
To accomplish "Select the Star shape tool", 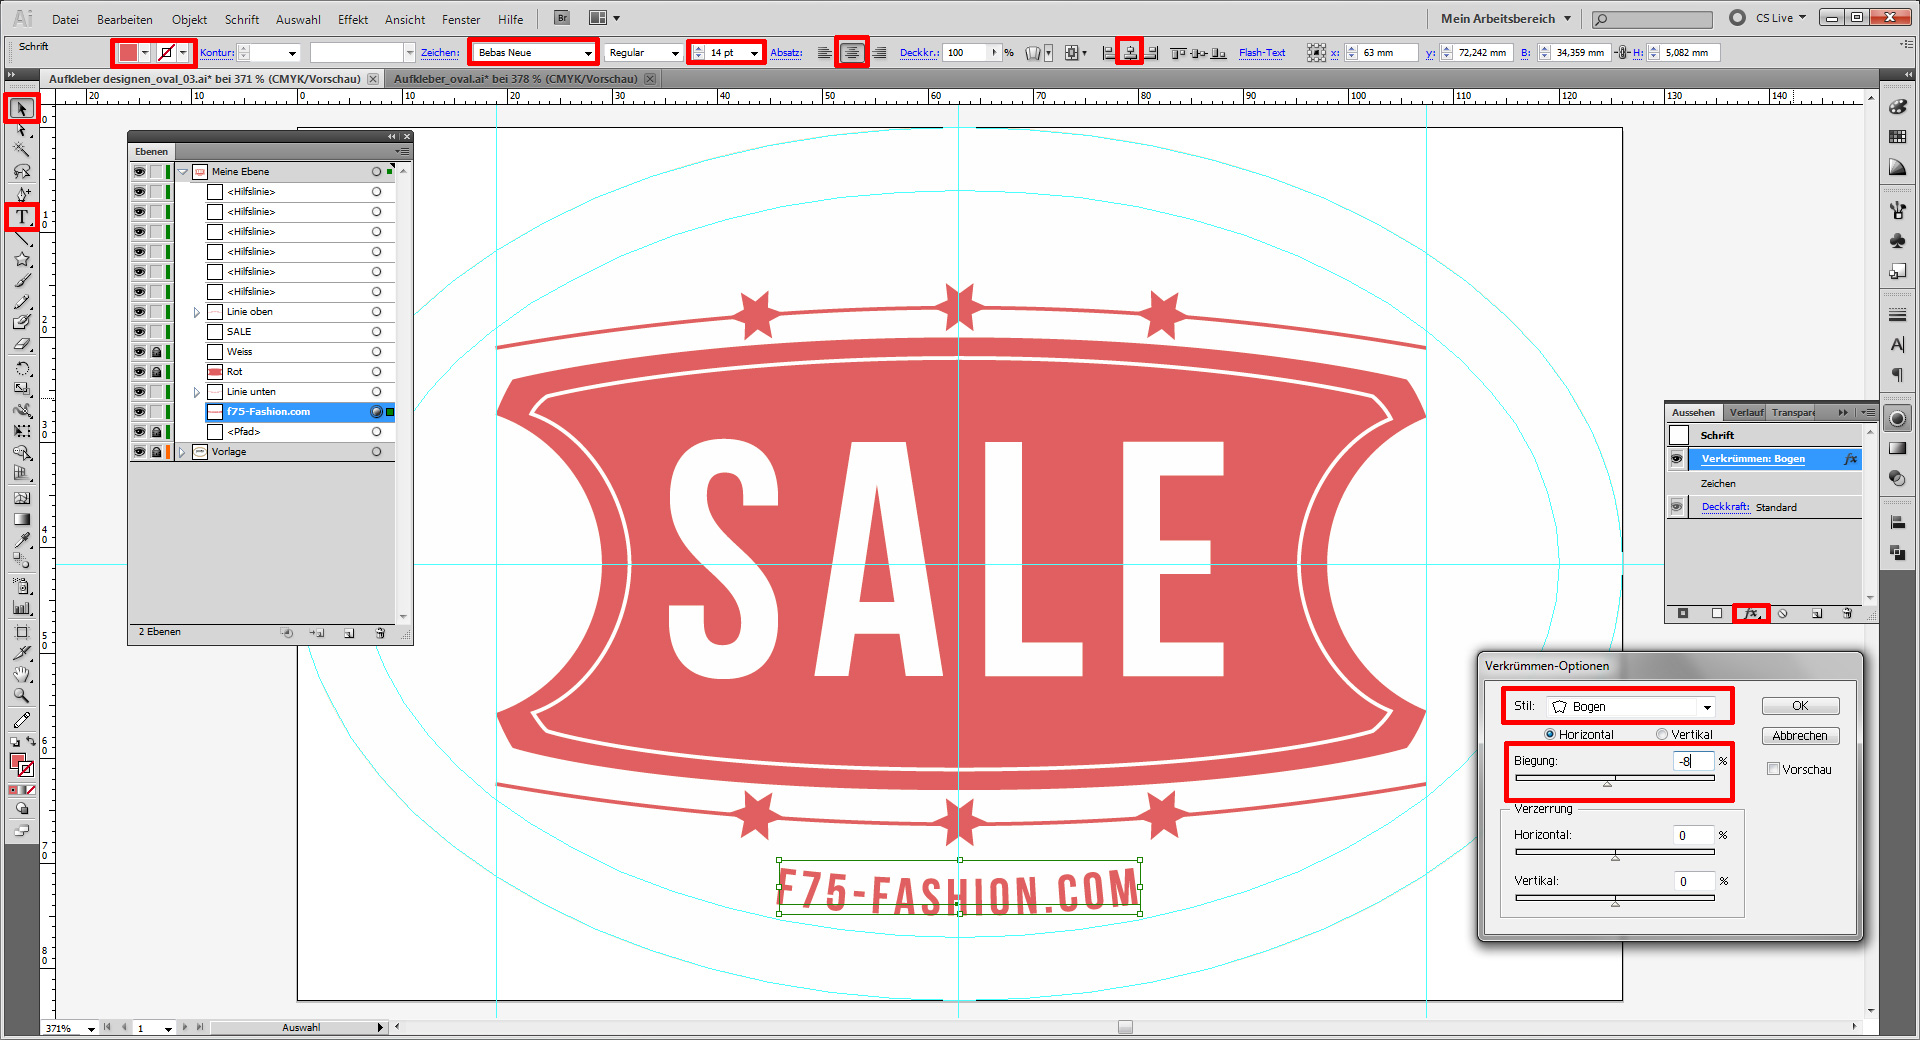I will [x=22, y=260].
